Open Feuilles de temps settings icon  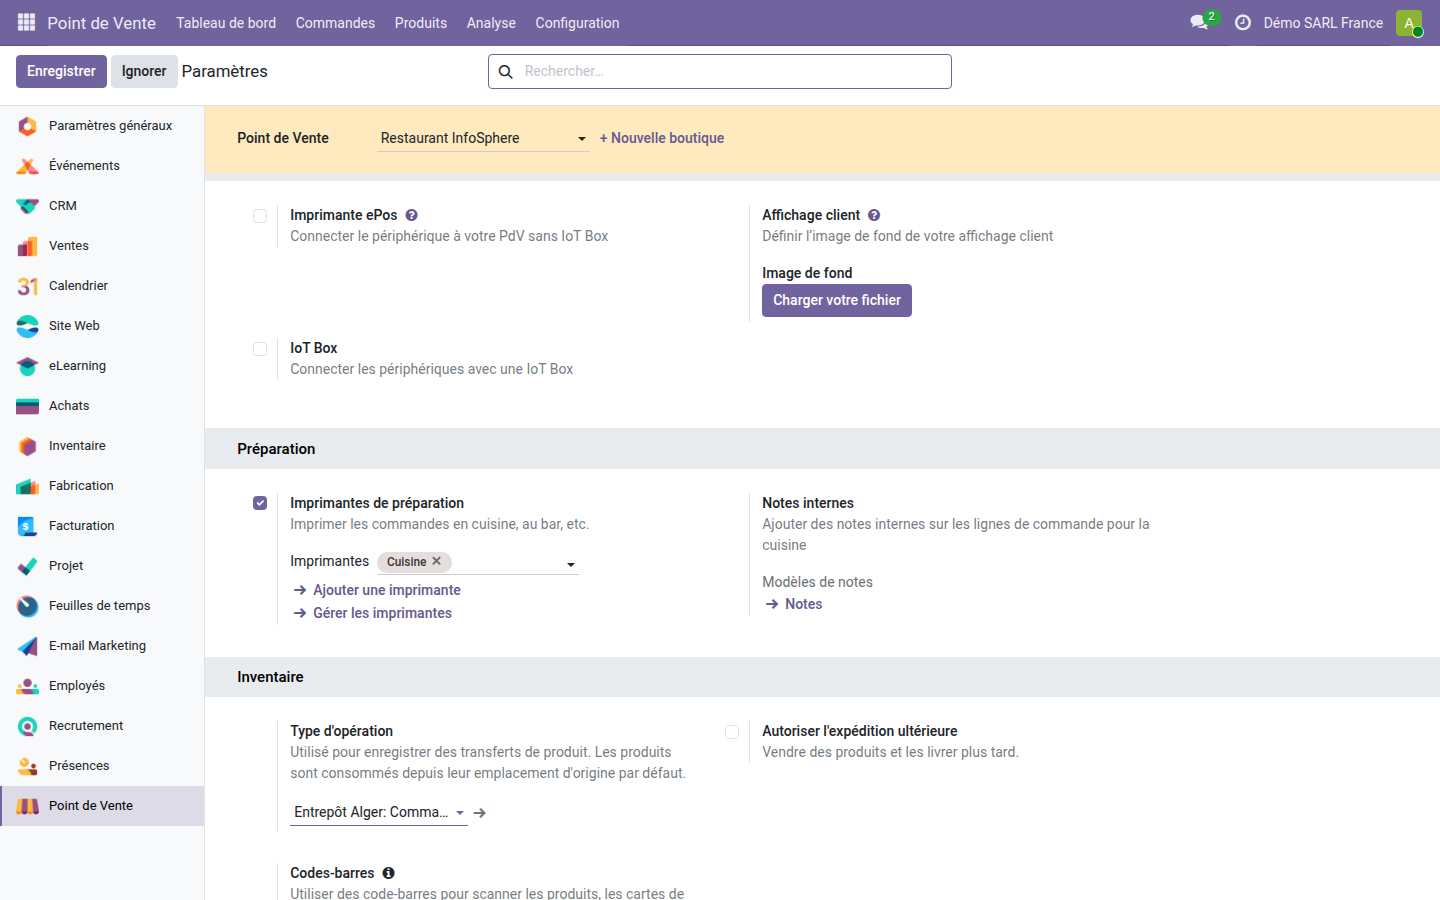click(28, 606)
